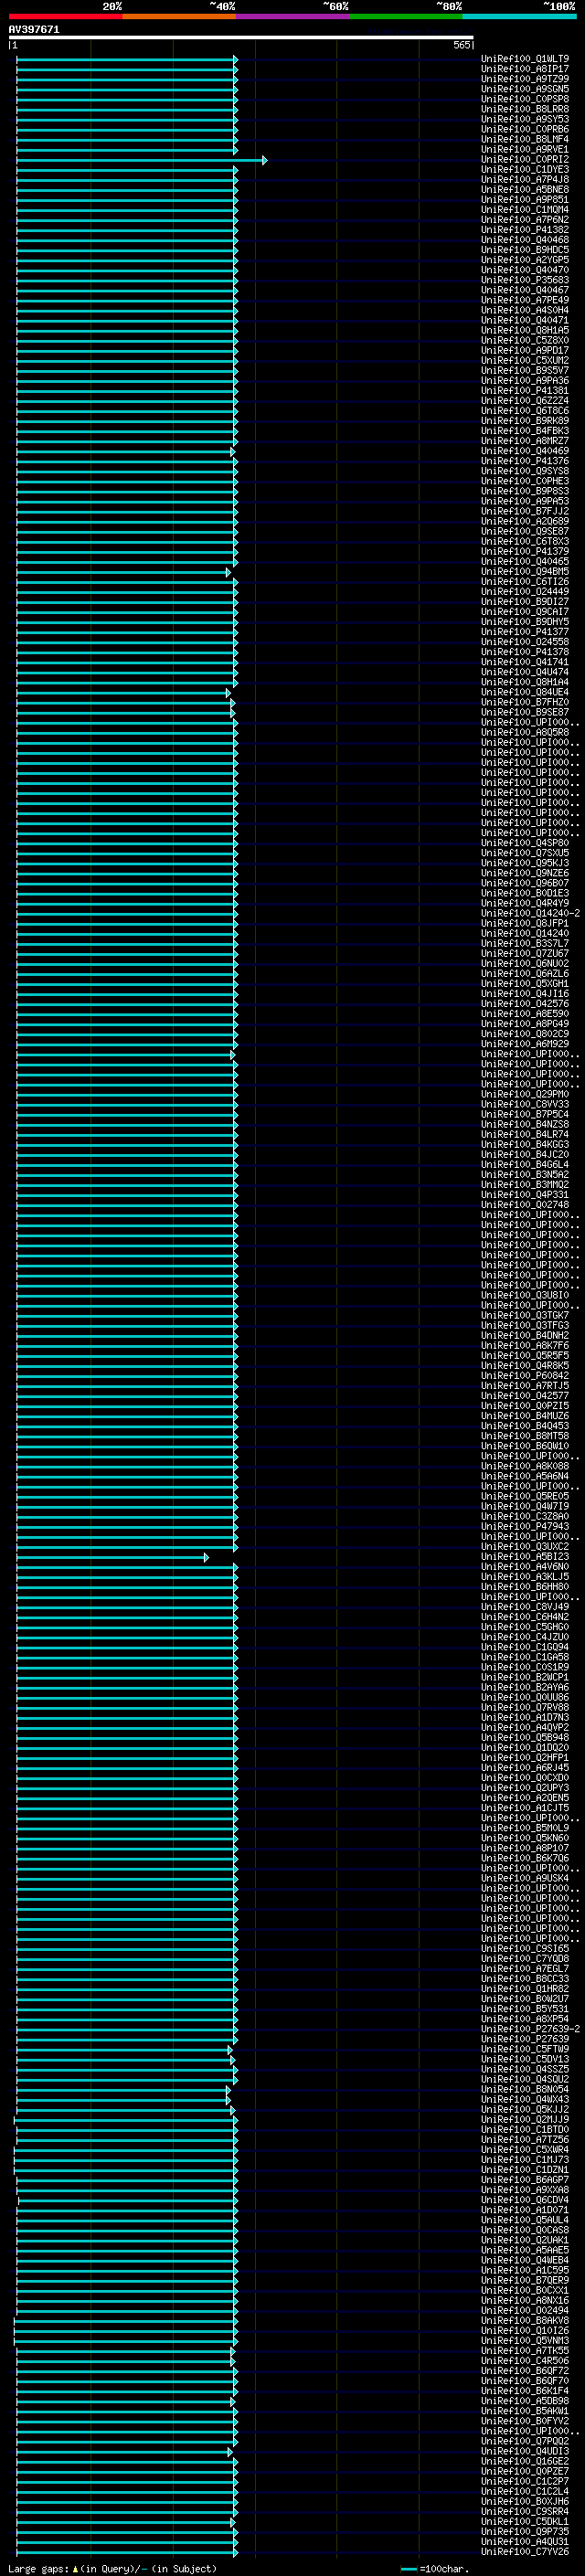Open hit UniRef100_Q3U8I0
585x2576 pixels.
point(525,1296)
